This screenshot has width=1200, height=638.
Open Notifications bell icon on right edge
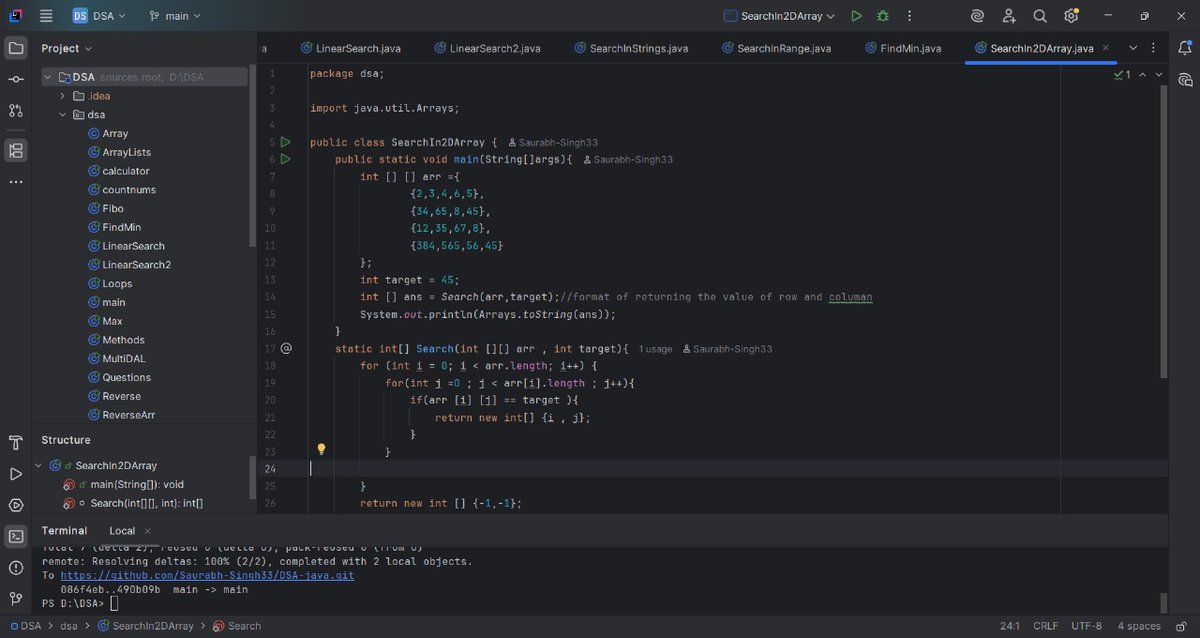coord(1185,48)
